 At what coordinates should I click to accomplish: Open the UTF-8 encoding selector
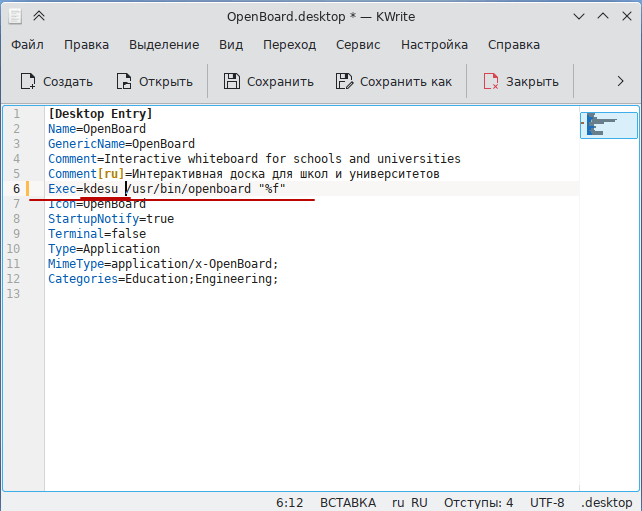pyautogui.click(x=547, y=502)
